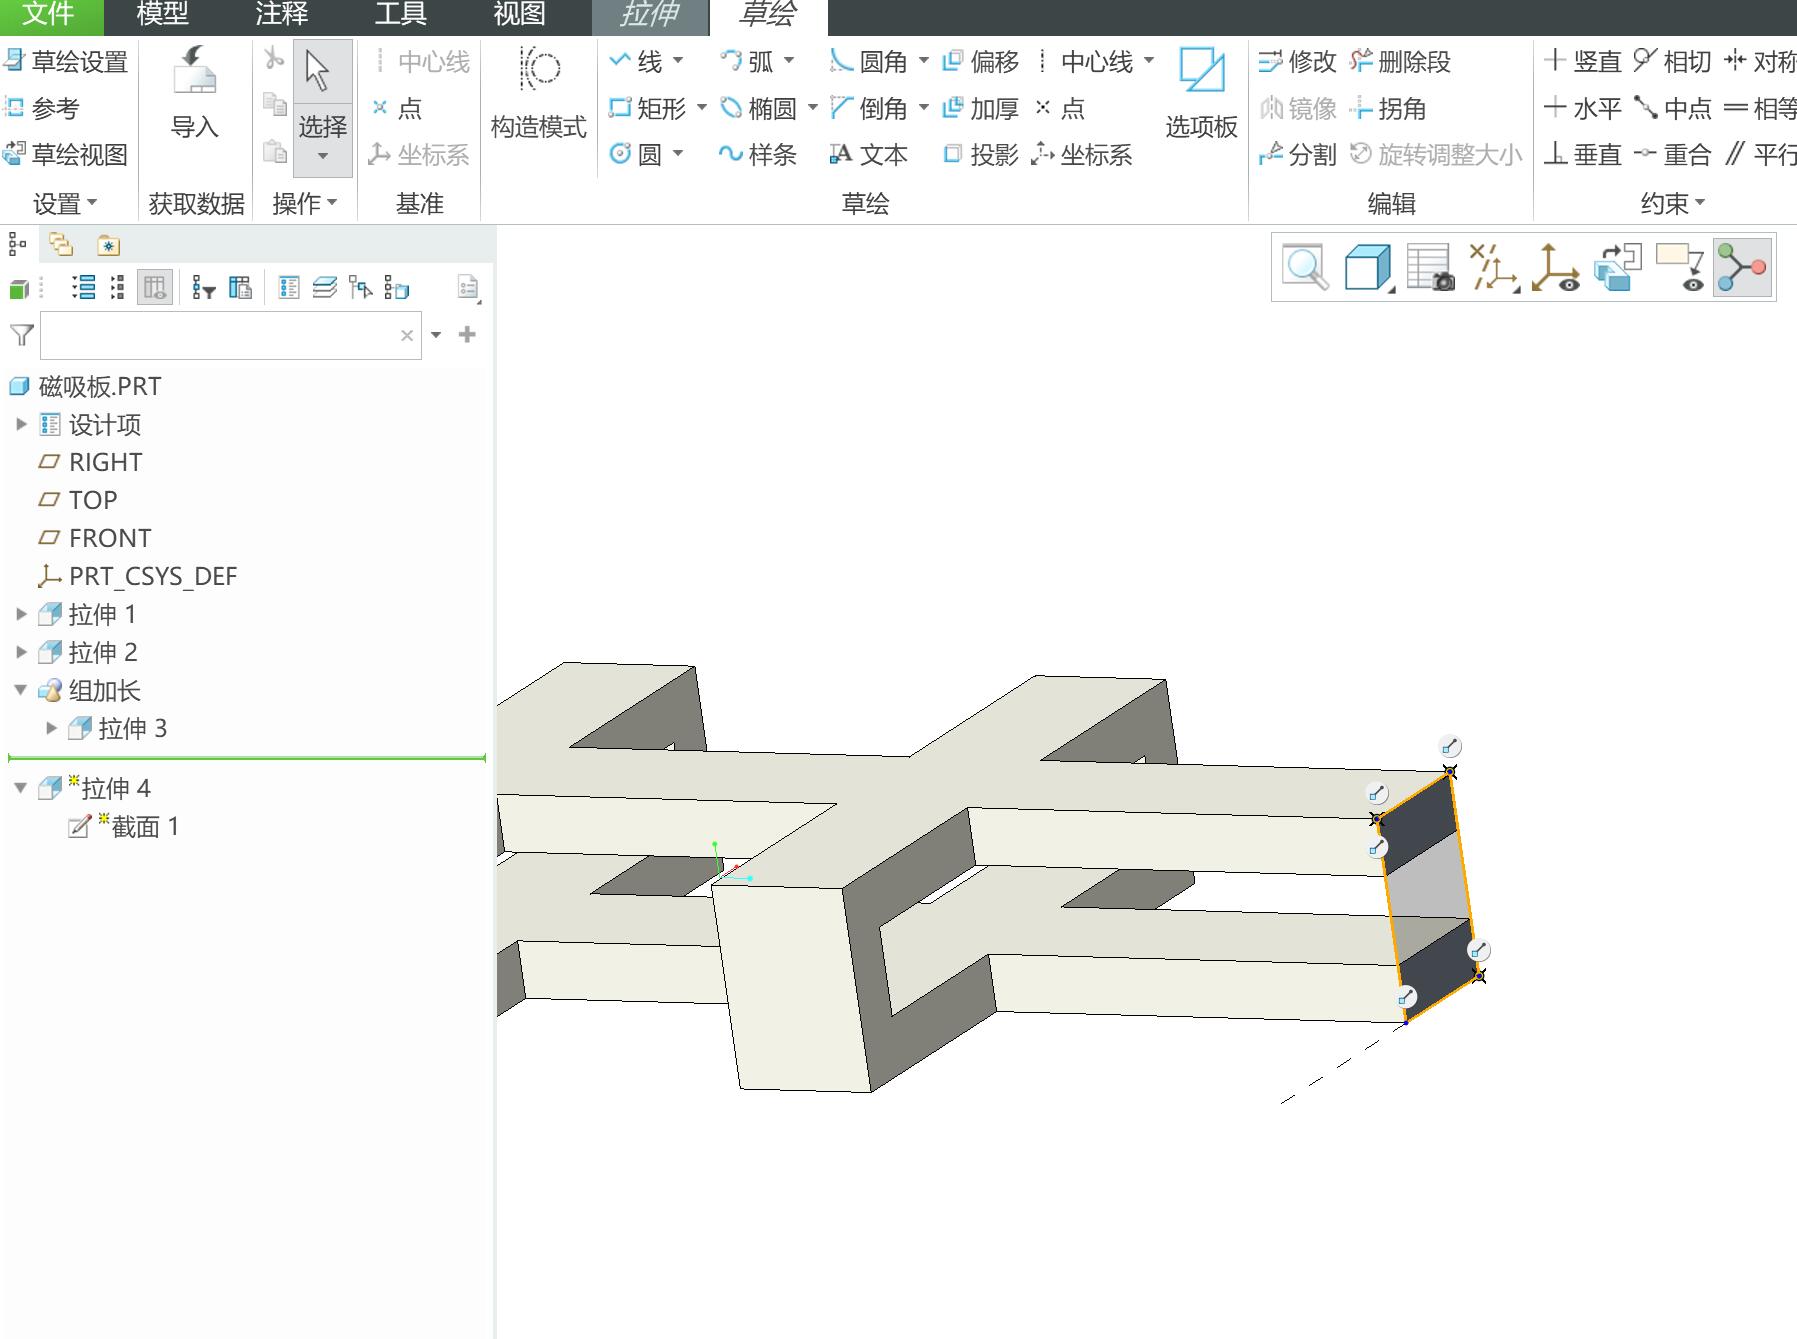Toggle the model tree columns display icon

155,288
